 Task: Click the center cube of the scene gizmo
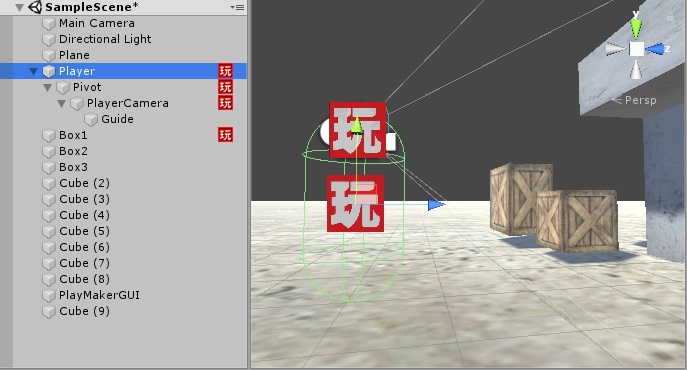coord(637,49)
